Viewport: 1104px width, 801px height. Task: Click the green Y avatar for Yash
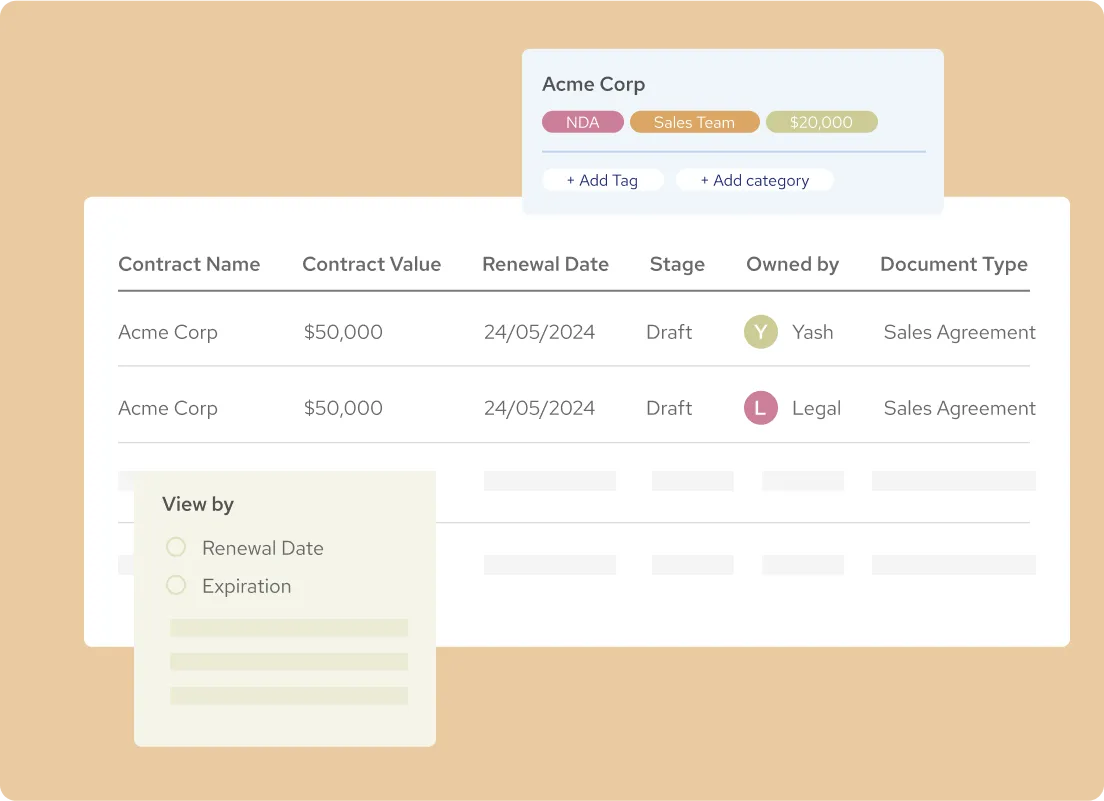click(x=761, y=332)
